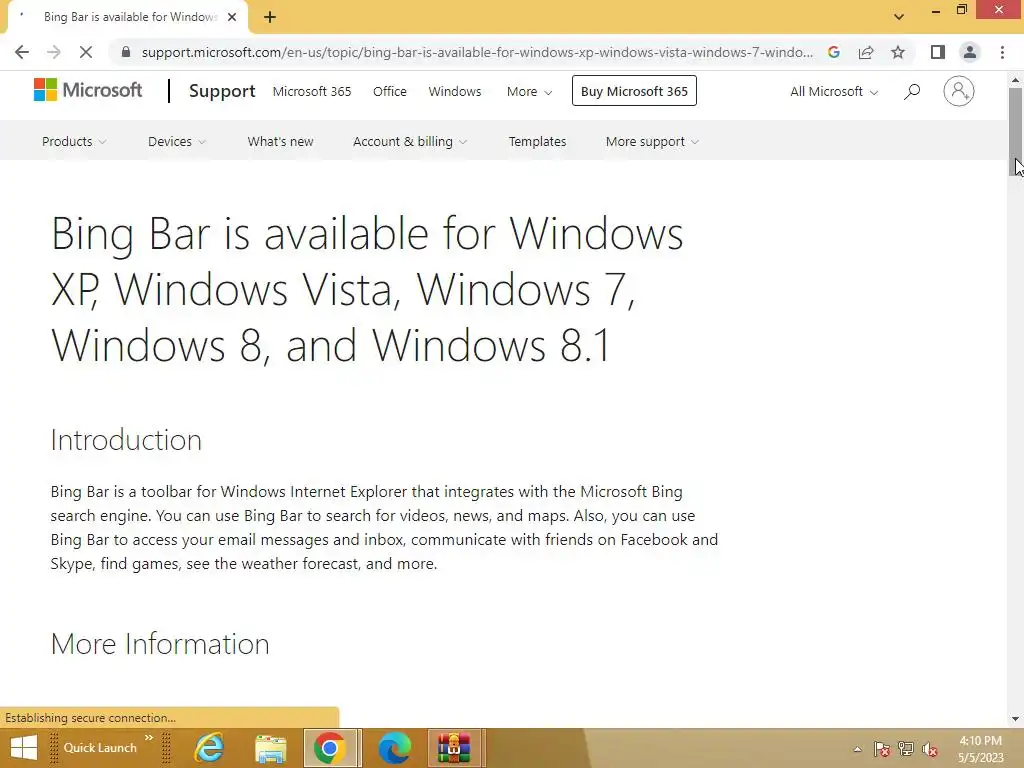This screenshot has height=768, width=1024.
Task: Expand the Devices menu
Action: [177, 141]
